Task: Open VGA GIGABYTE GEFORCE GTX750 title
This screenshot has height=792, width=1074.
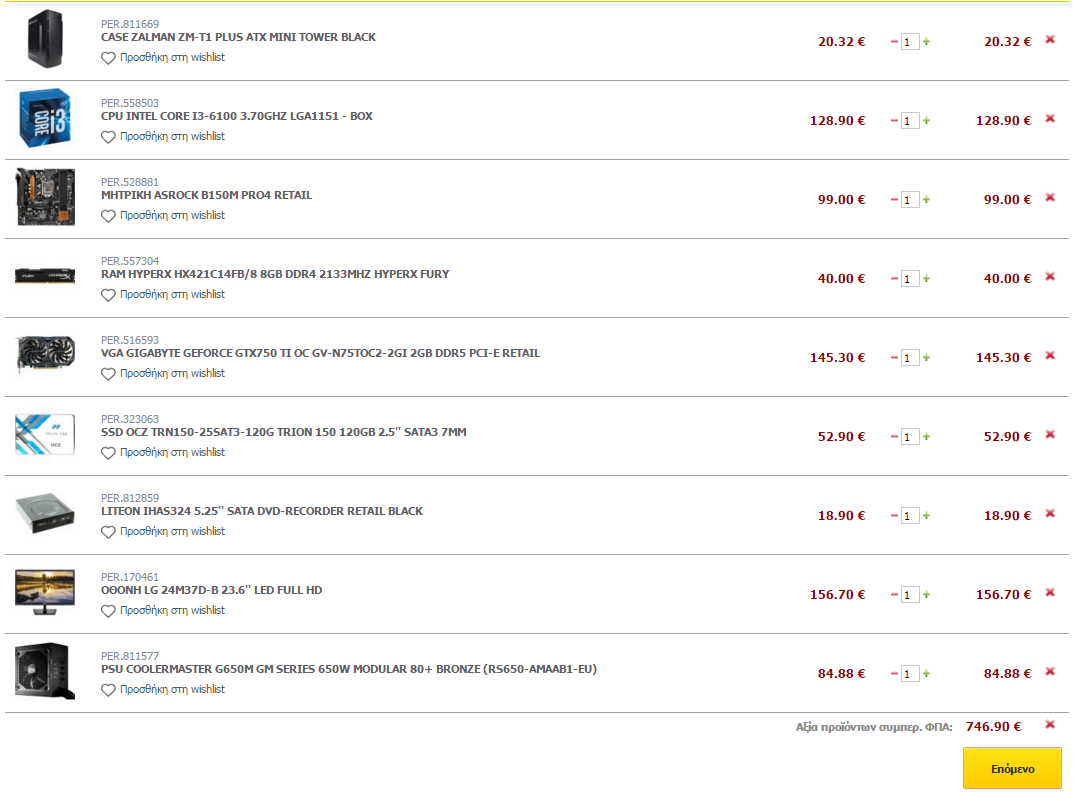Action: click(x=321, y=353)
